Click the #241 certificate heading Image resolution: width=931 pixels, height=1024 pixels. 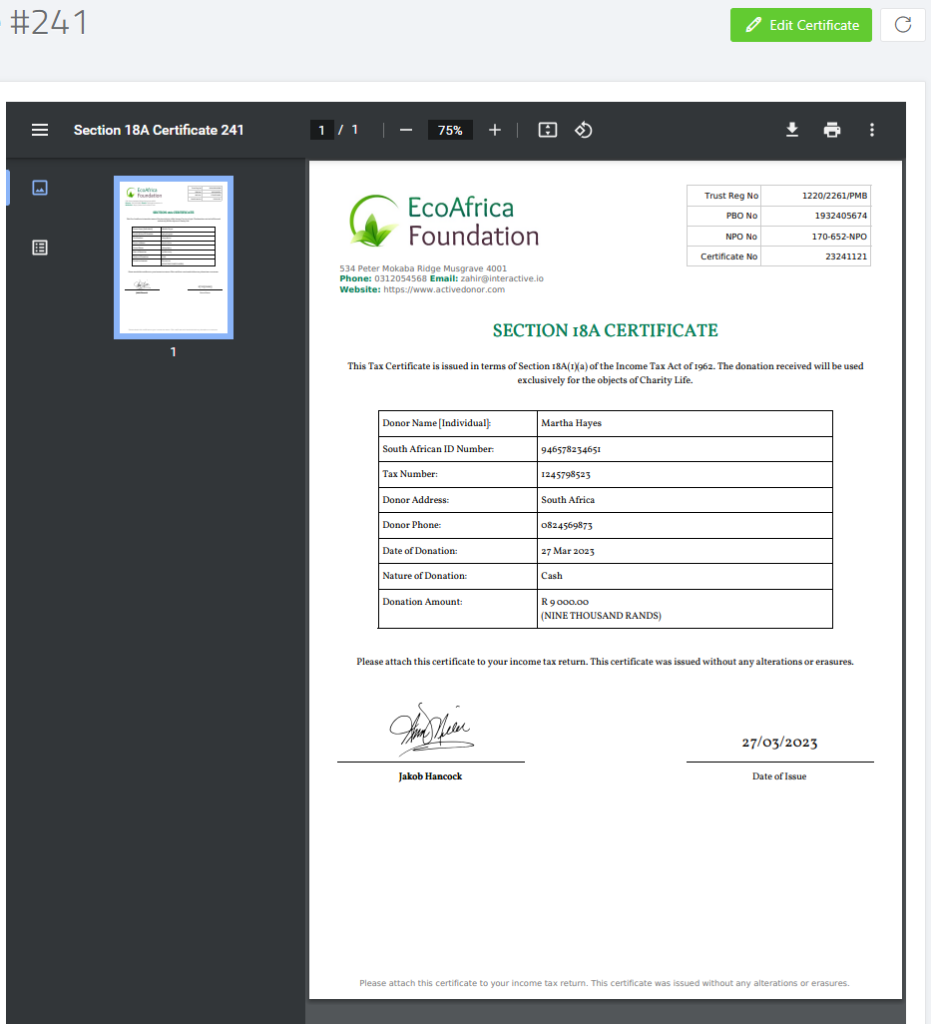click(x=48, y=23)
